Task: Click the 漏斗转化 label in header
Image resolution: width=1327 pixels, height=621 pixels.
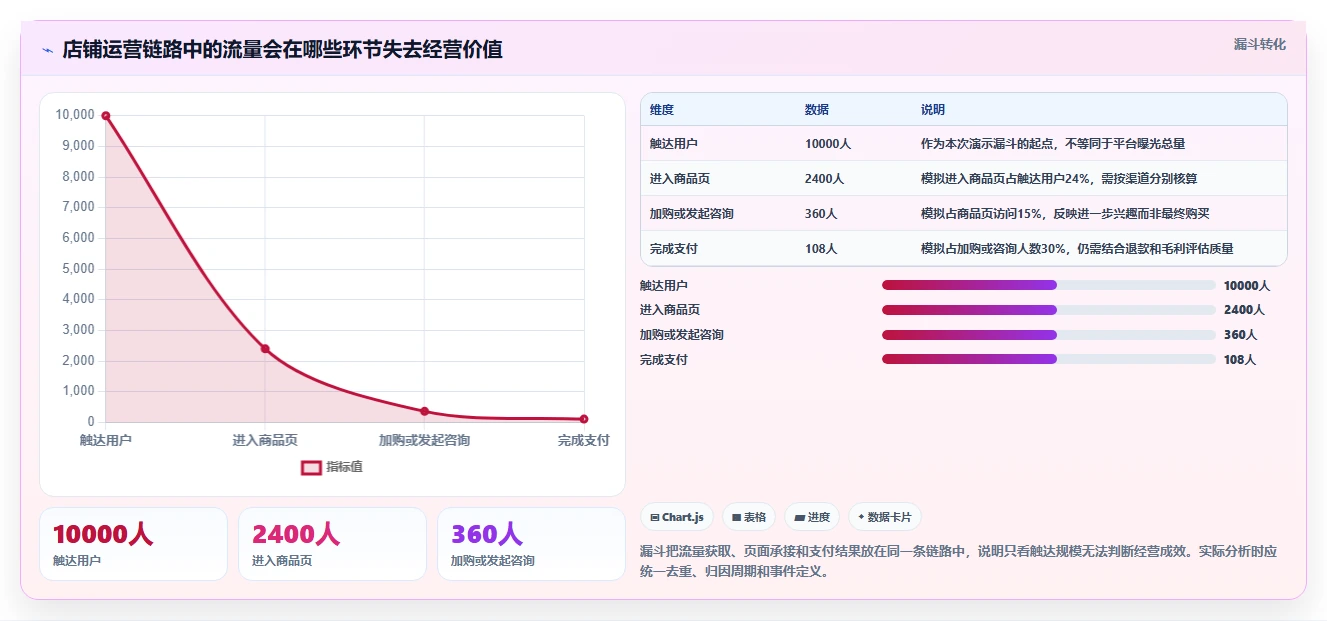Action: coord(1259,44)
